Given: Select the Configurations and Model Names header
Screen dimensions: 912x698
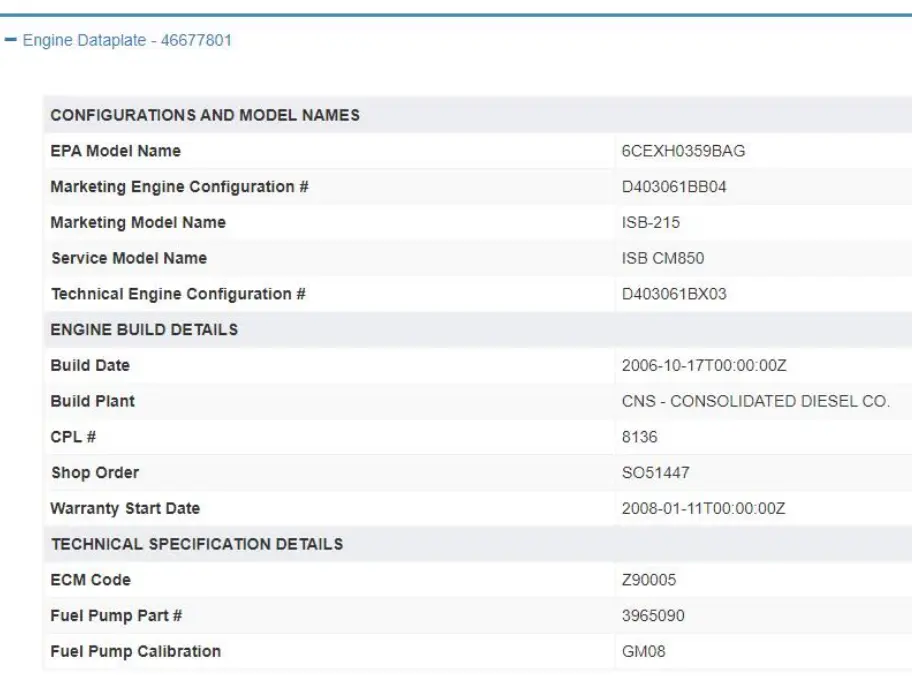Looking at the screenshot, I should click(205, 115).
